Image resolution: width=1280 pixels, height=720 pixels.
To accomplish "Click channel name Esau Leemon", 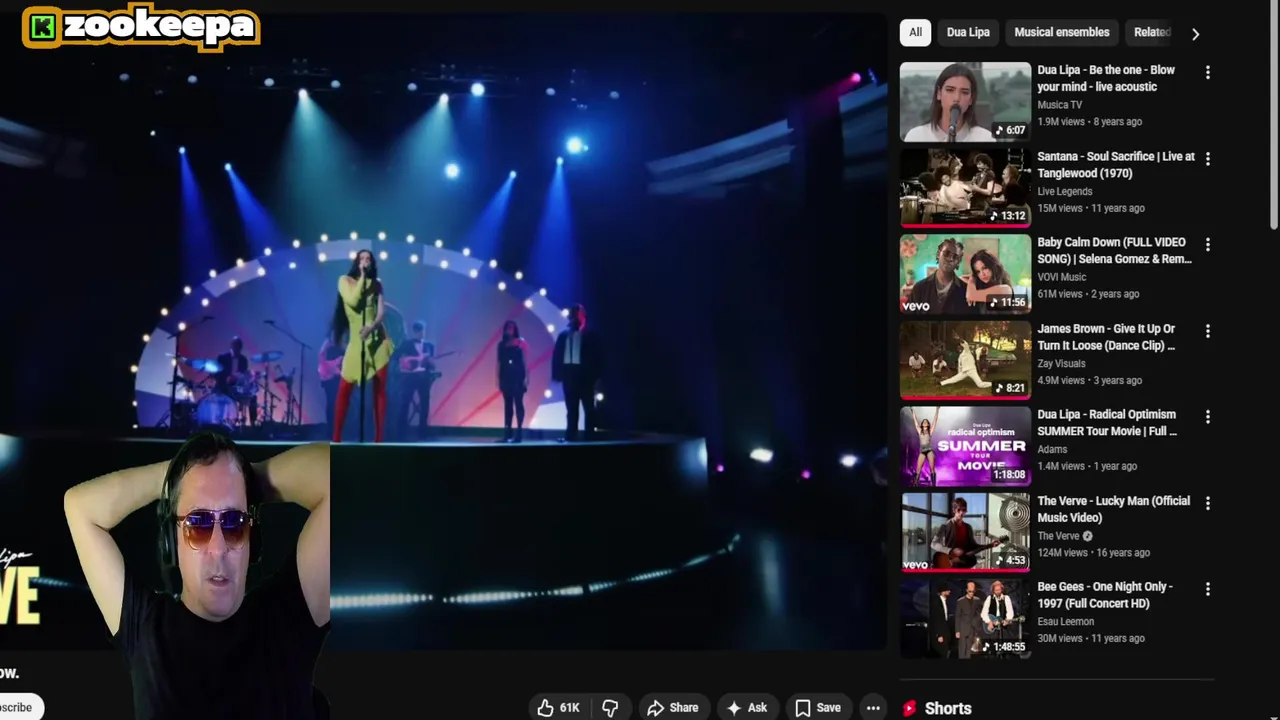I will click(1065, 622).
